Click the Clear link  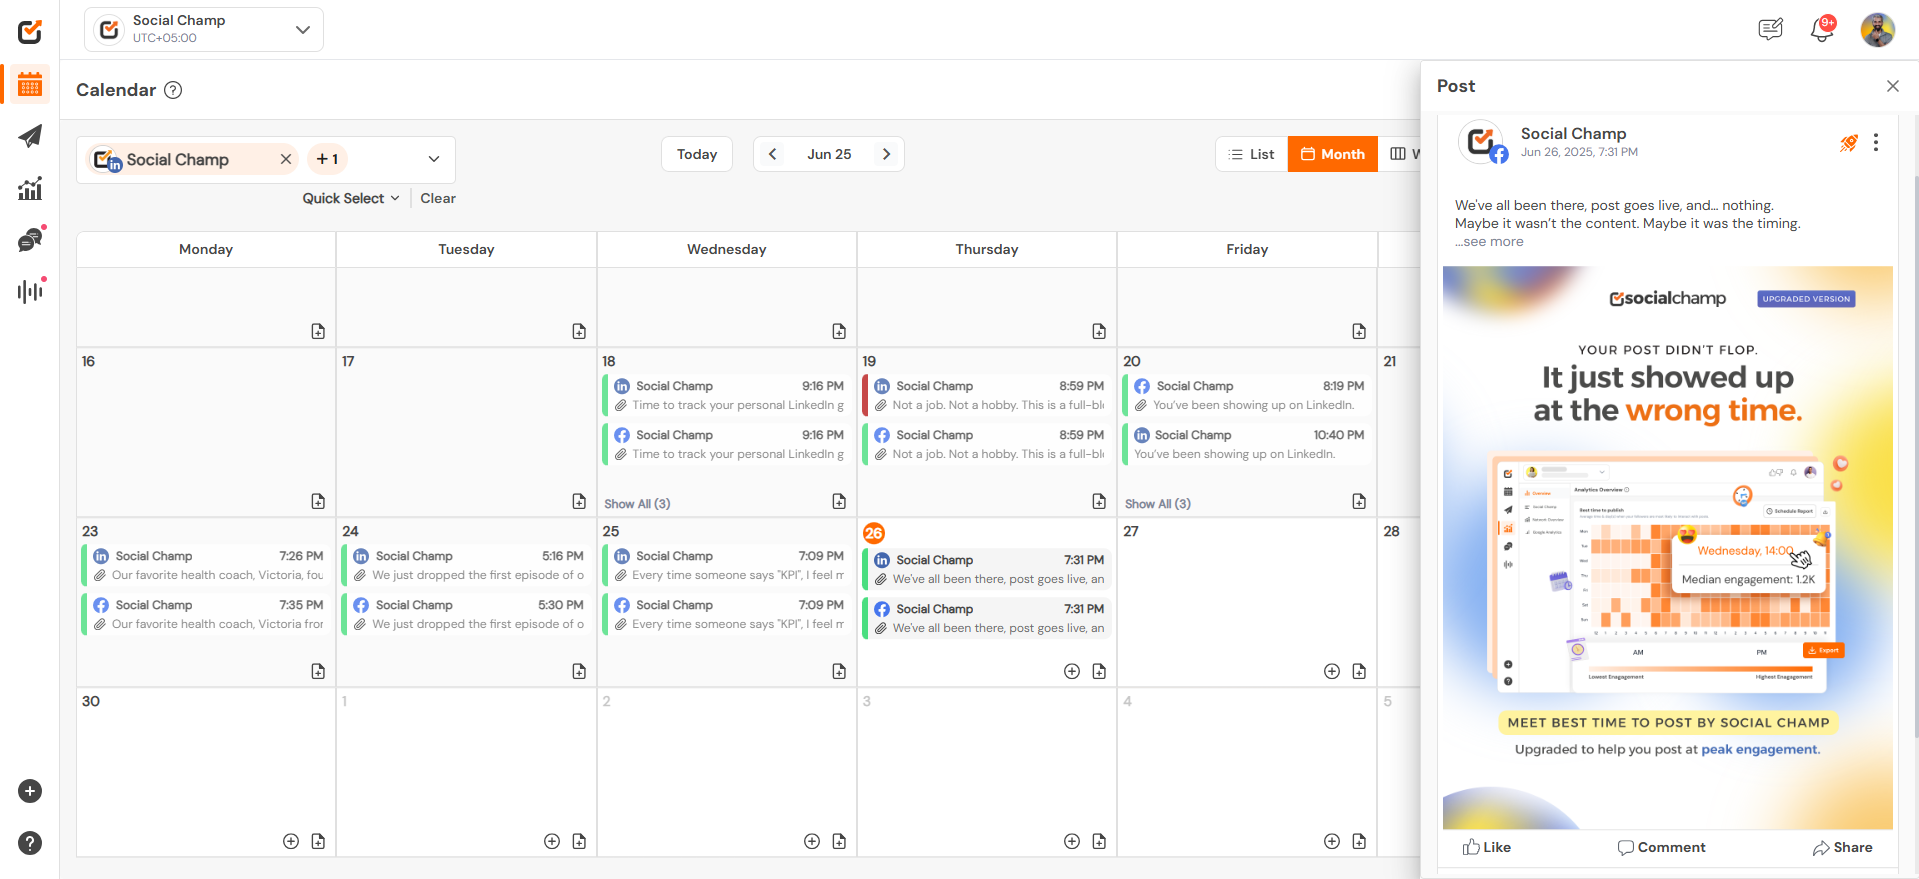click(x=438, y=198)
